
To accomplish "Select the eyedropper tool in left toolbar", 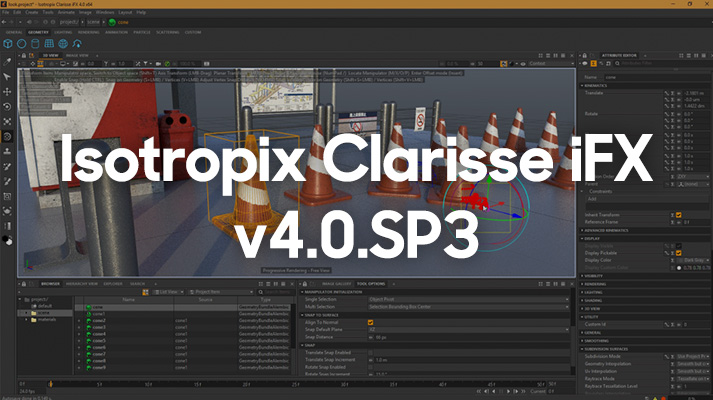I will click(7, 62).
